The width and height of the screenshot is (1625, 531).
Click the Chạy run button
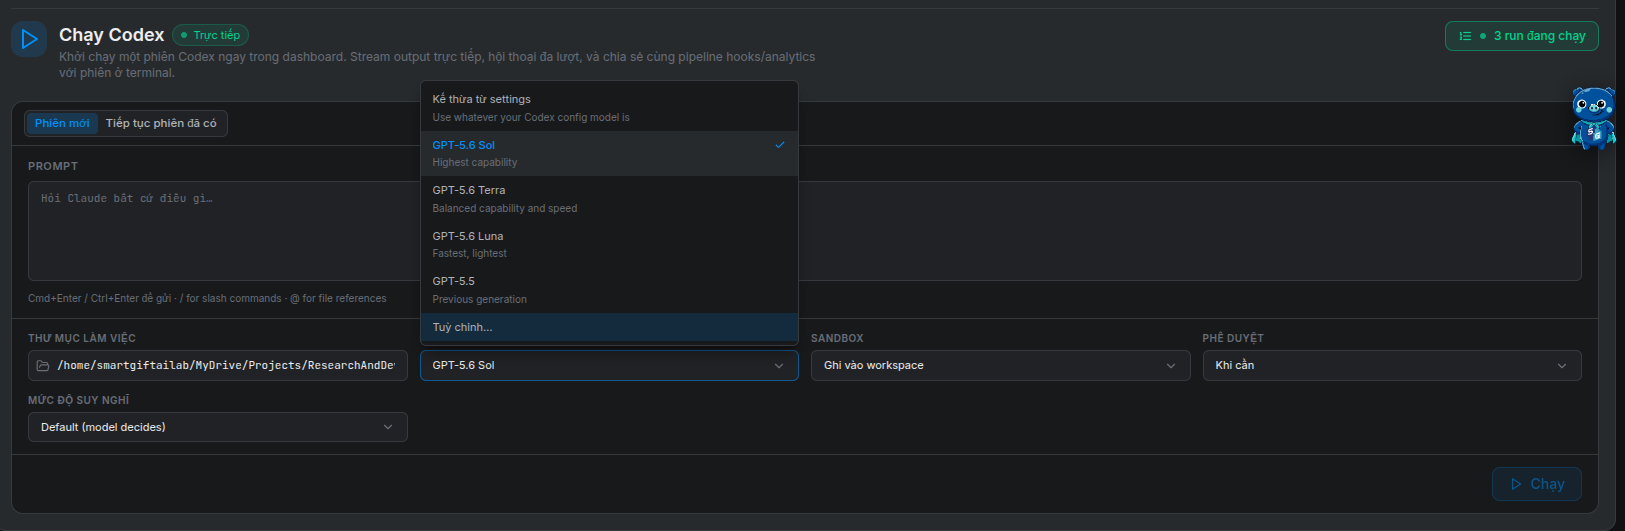(1537, 484)
